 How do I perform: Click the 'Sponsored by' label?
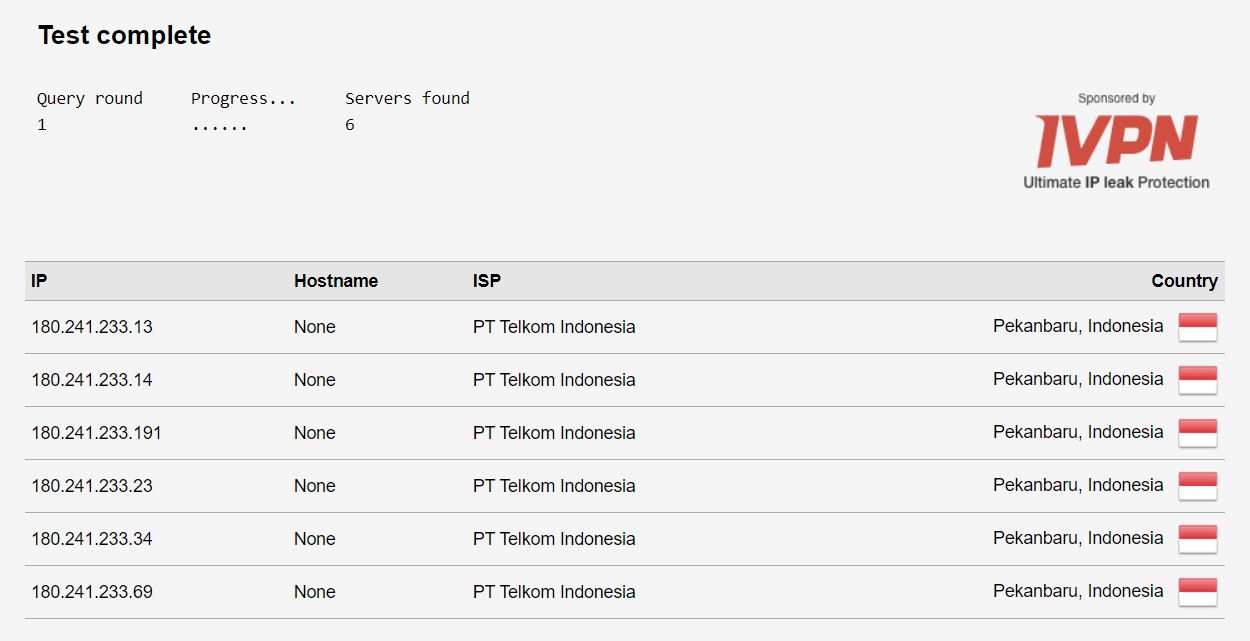pyautogui.click(x=1116, y=97)
